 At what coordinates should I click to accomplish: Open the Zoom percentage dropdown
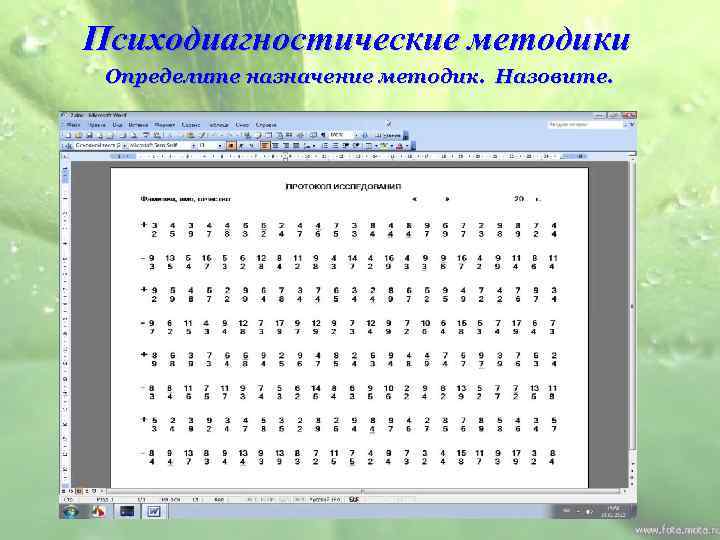click(x=357, y=135)
